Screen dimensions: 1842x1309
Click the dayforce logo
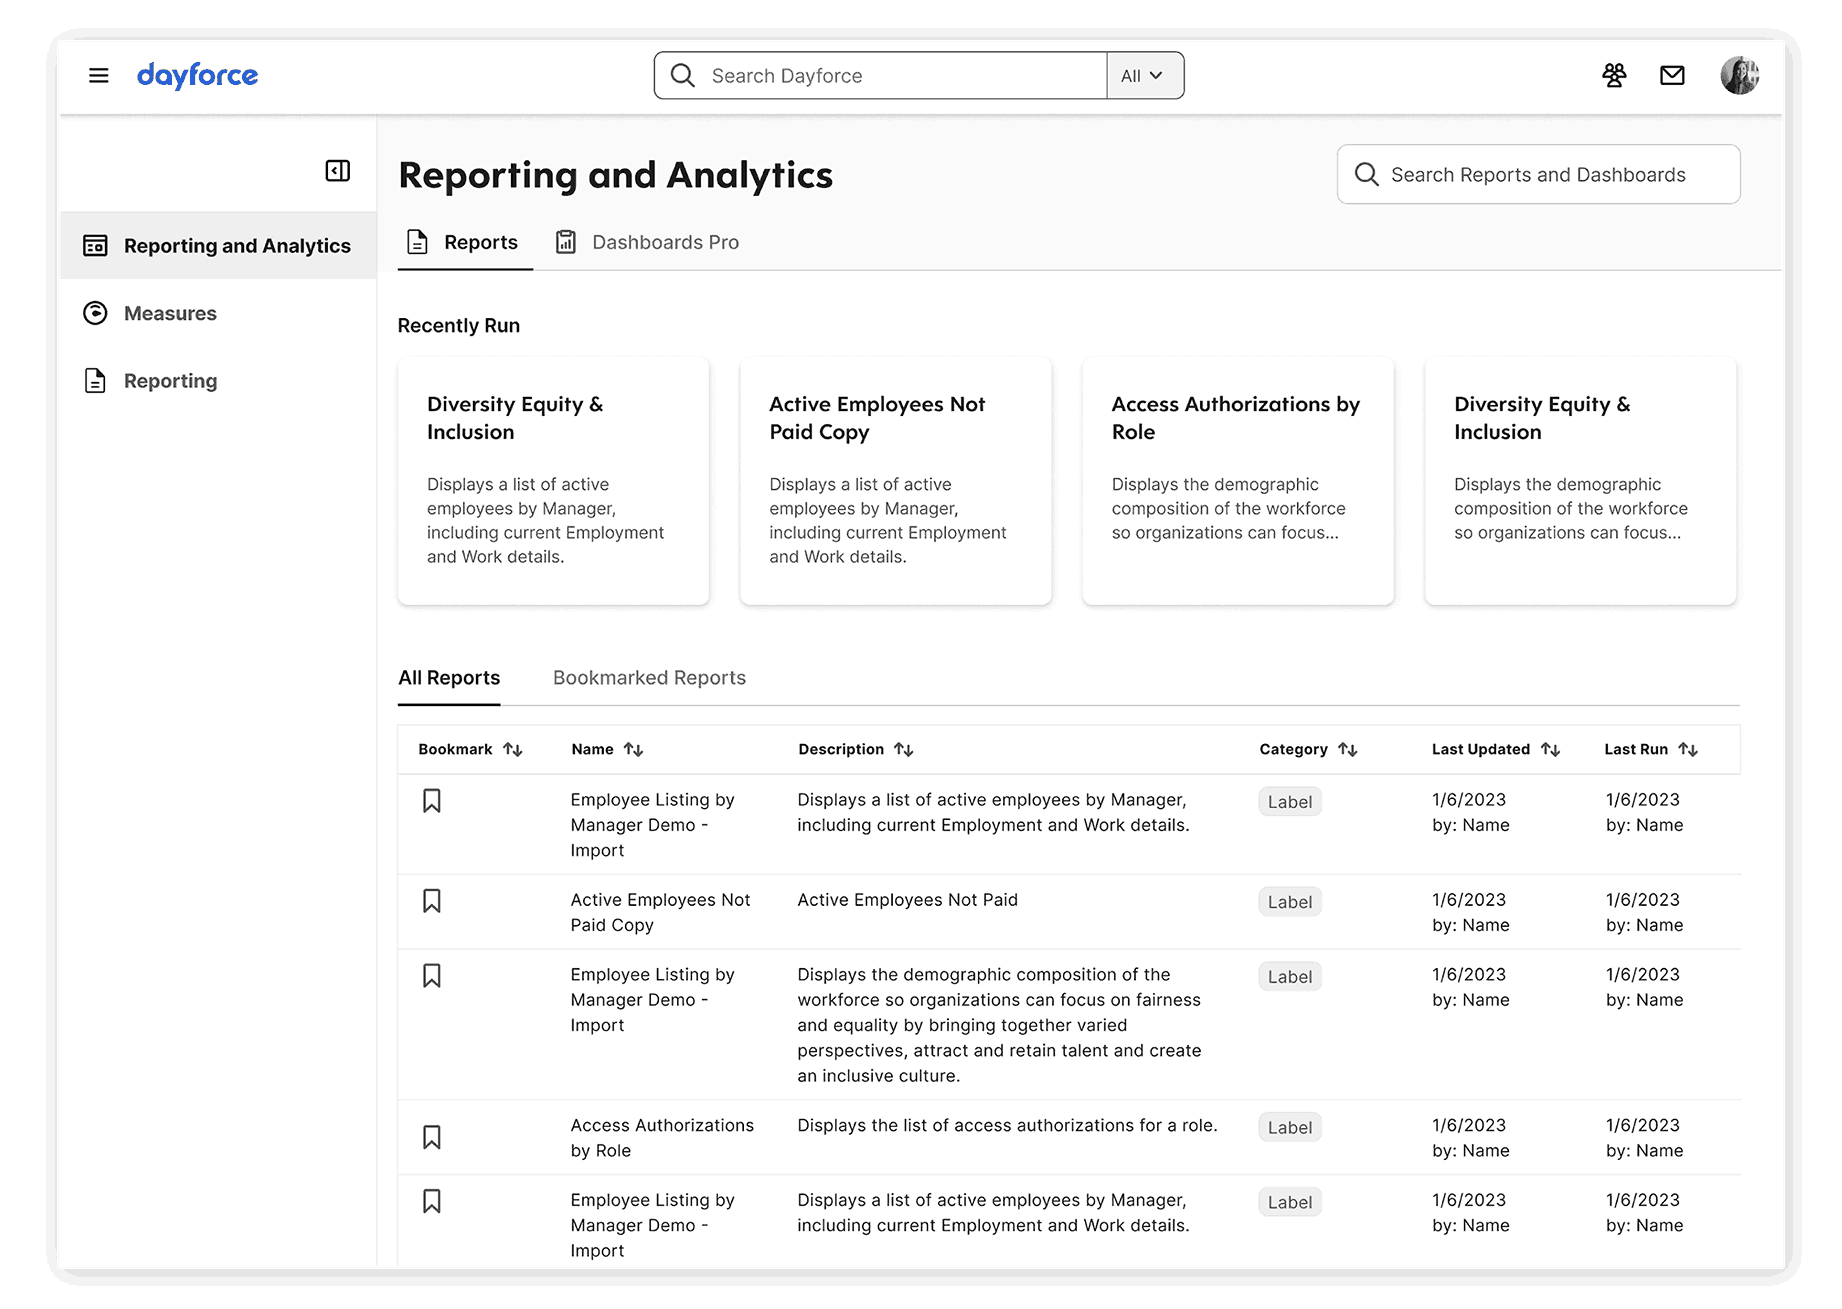click(197, 75)
